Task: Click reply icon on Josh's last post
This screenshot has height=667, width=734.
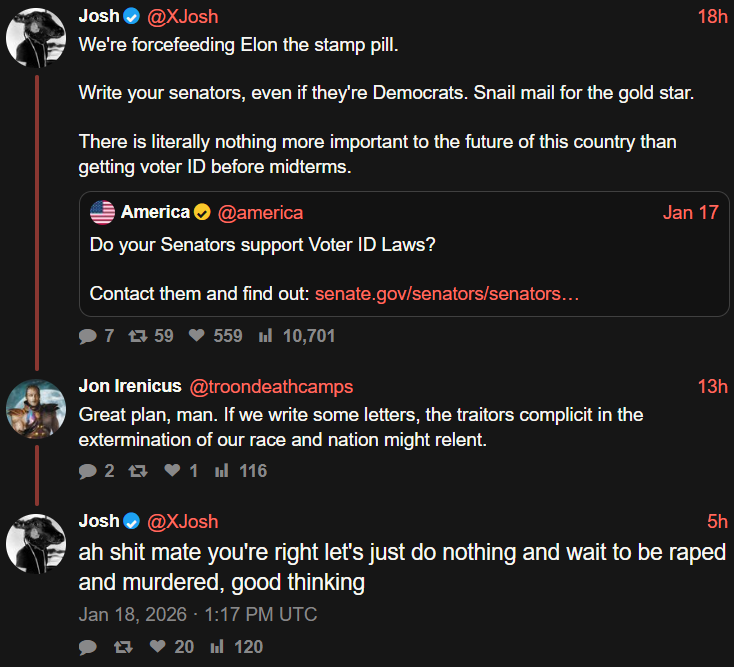Action: click(88, 647)
